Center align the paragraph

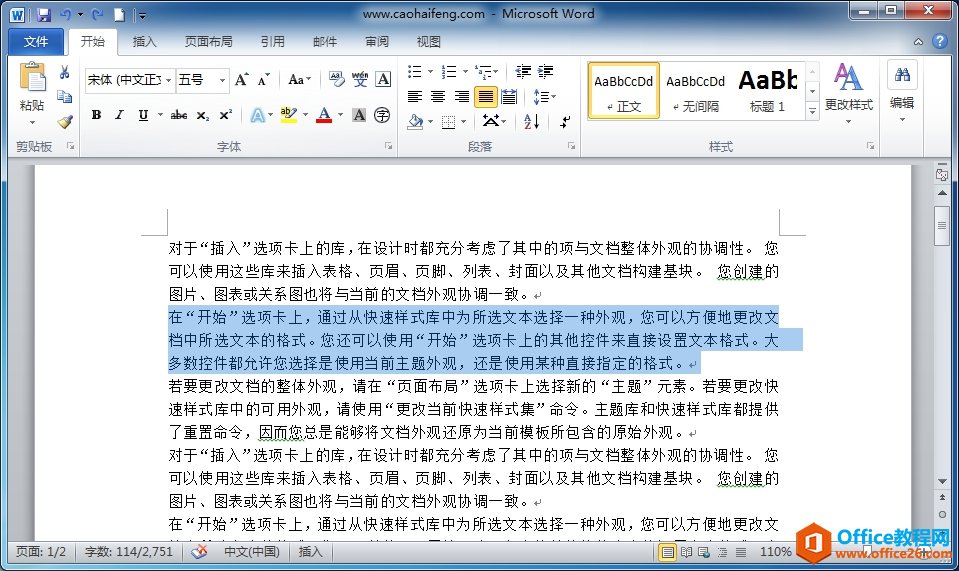(x=438, y=97)
